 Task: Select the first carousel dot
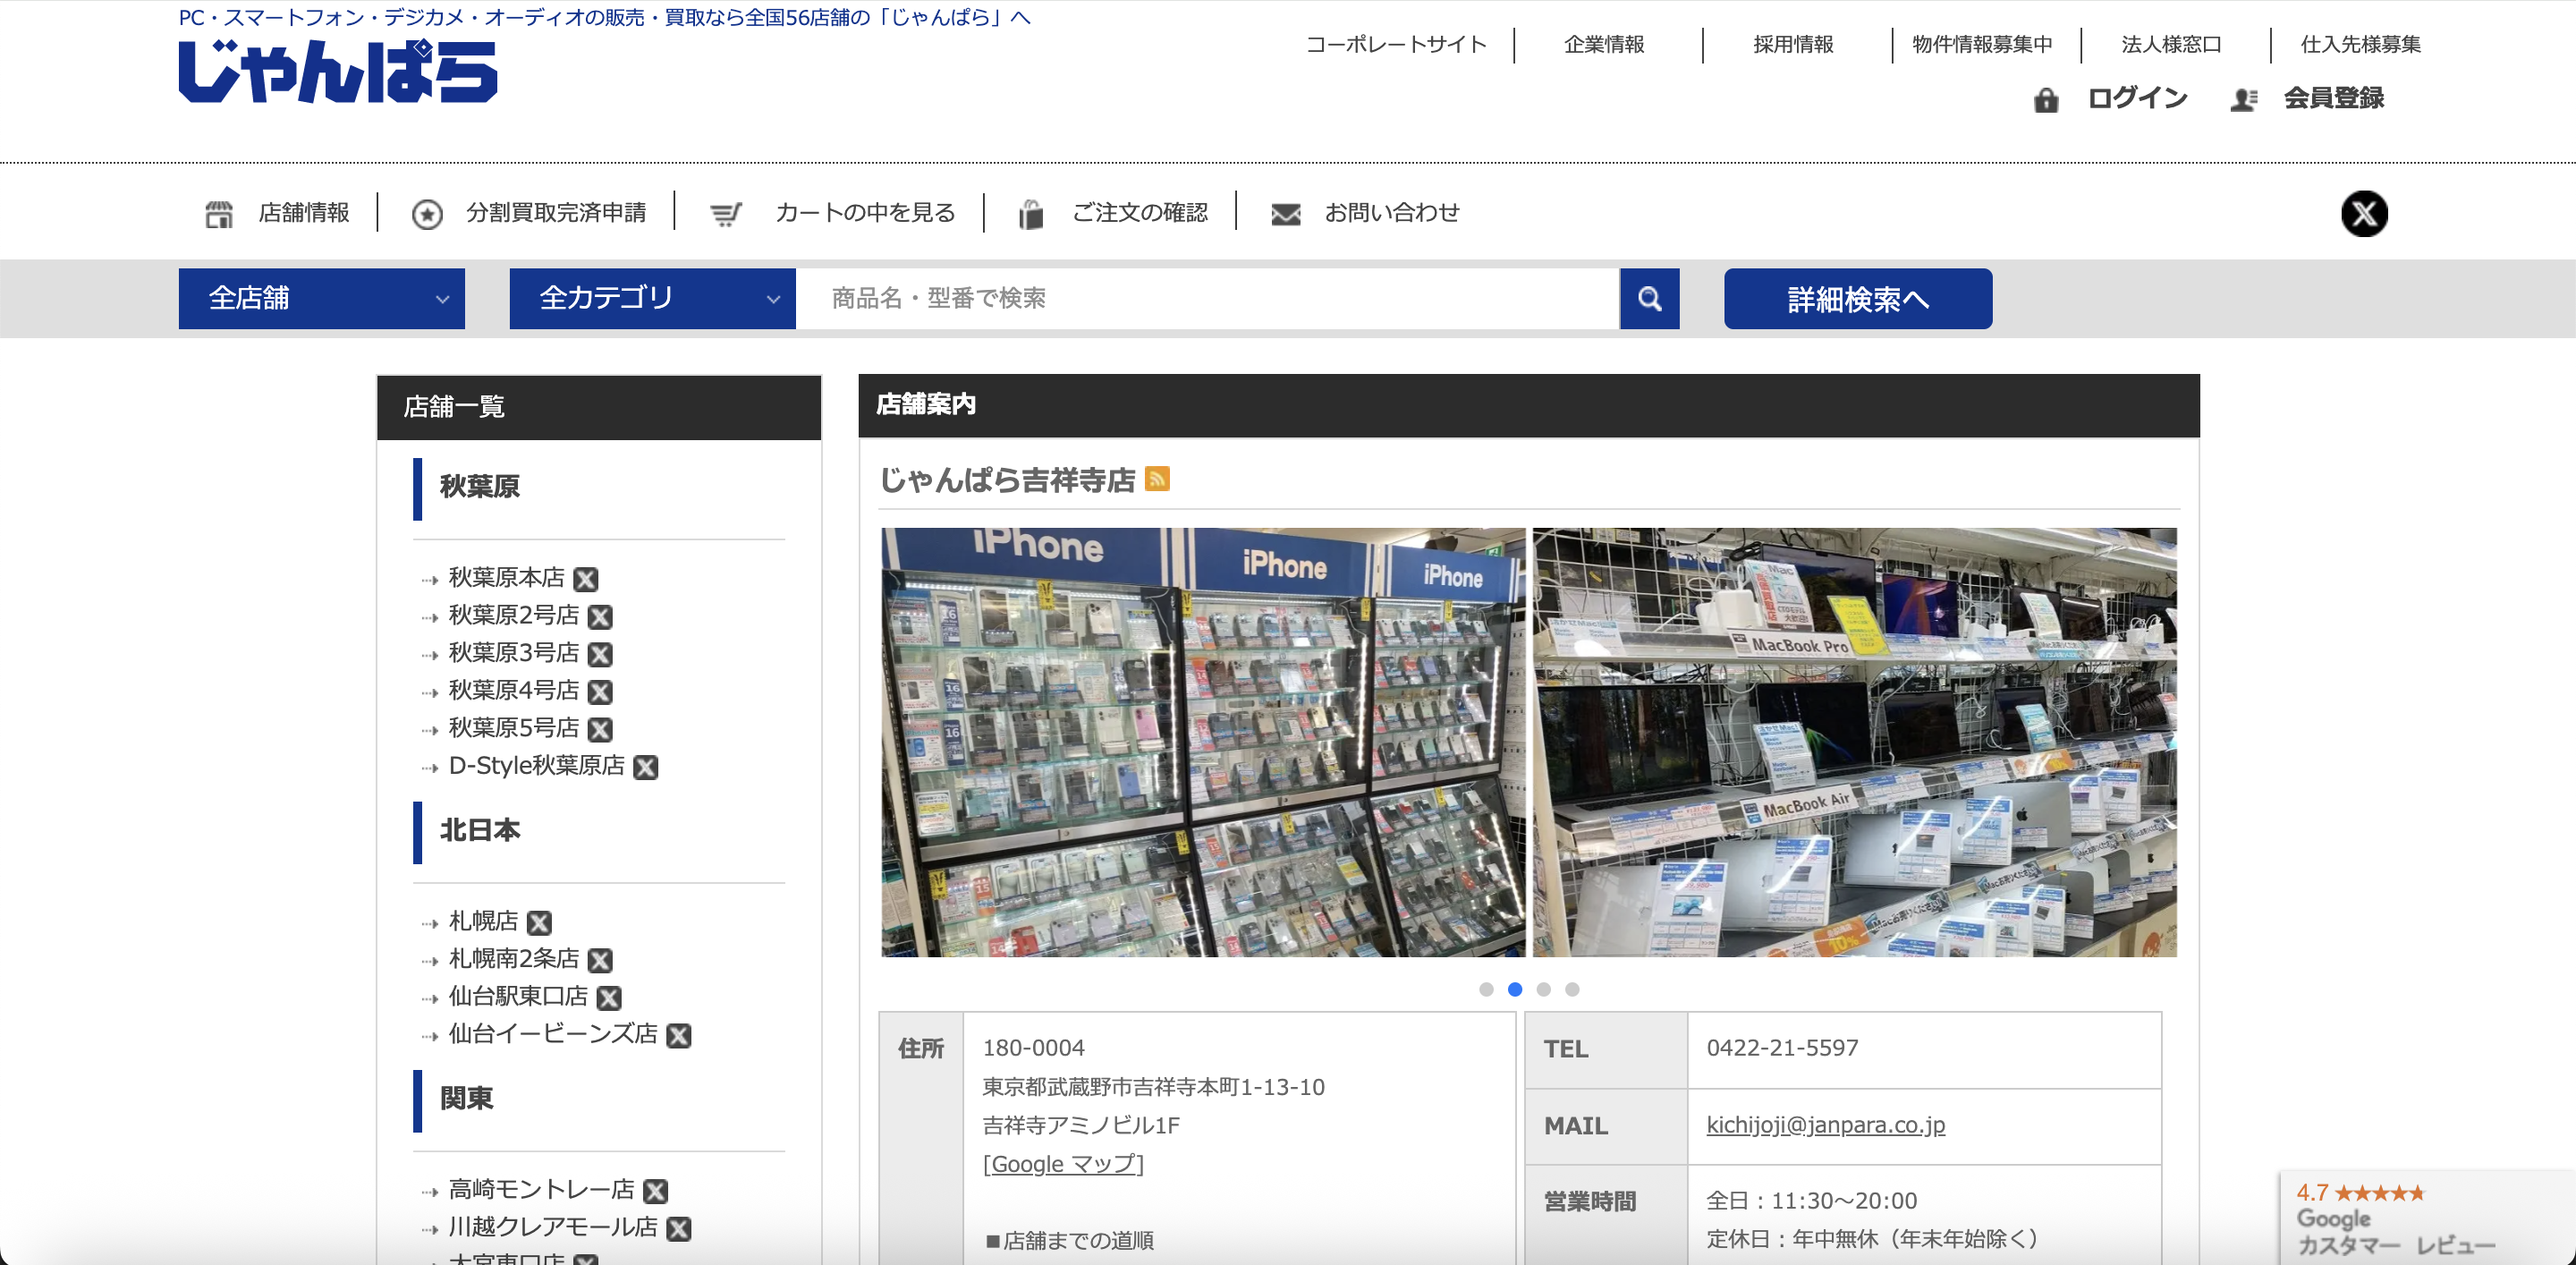click(1486, 989)
